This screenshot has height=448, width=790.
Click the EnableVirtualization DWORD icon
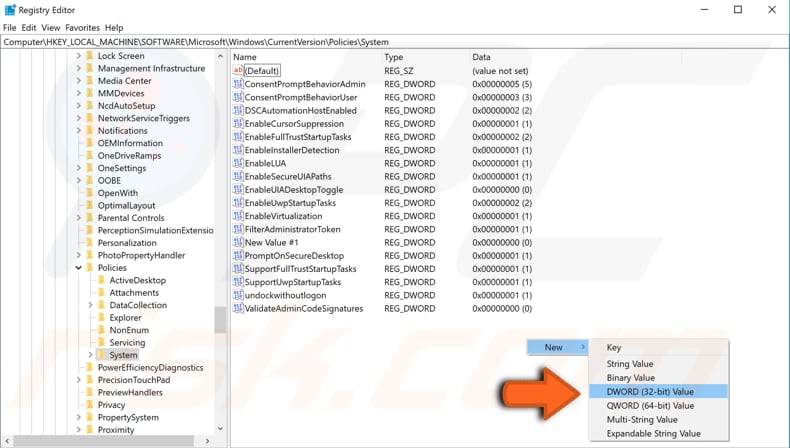pos(238,216)
